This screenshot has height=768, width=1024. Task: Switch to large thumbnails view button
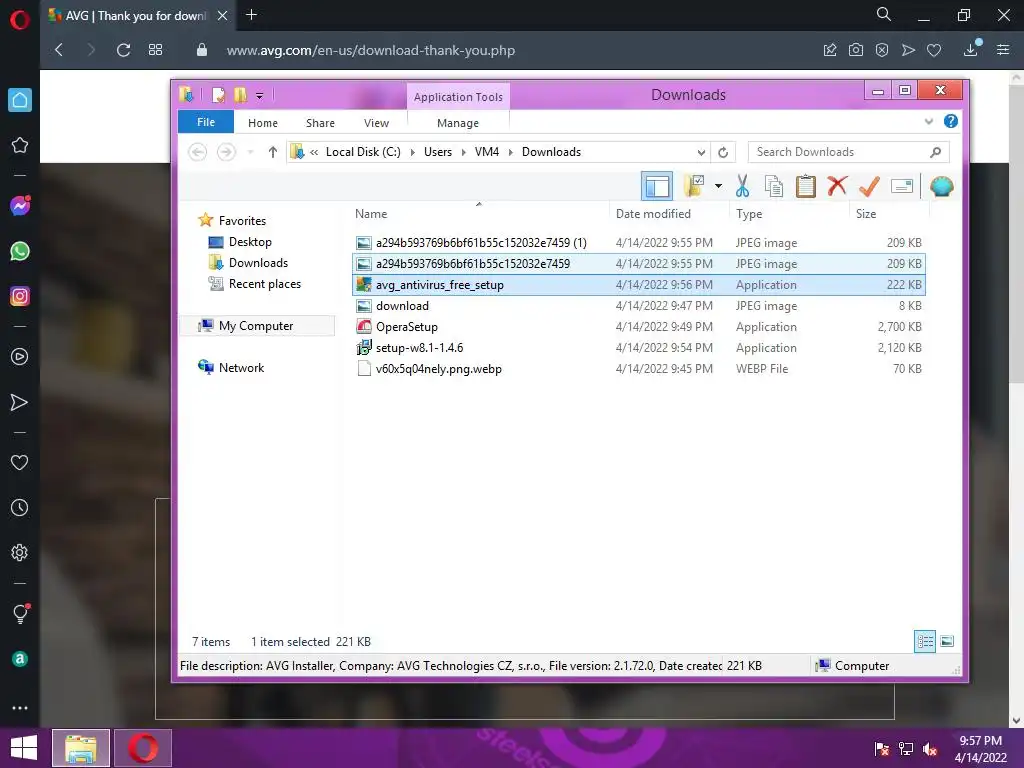pyautogui.click(x=947, y=641)
